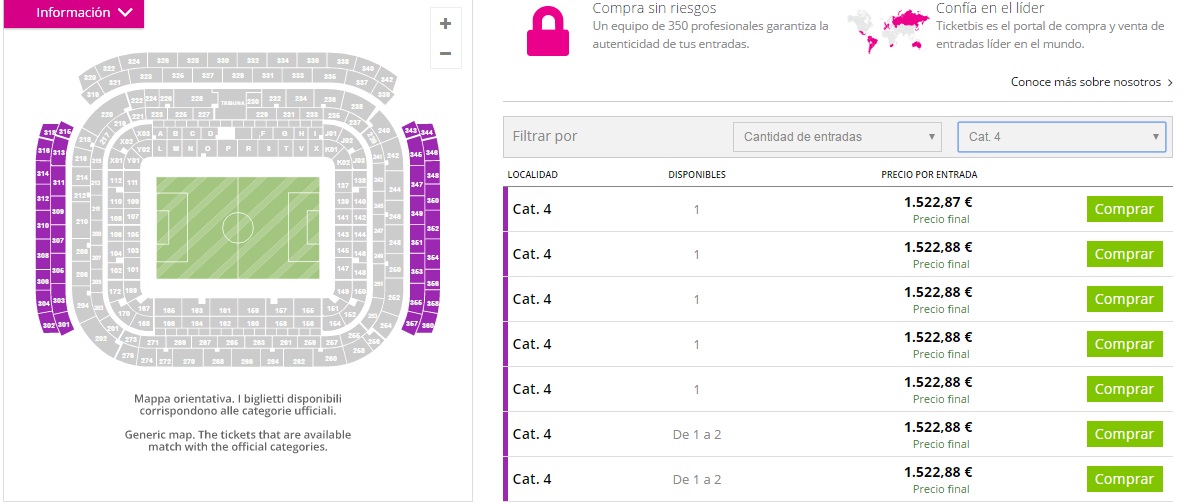Select purple section 302 on stadium map
This screenshot has width=1183, height=502.
48,326
